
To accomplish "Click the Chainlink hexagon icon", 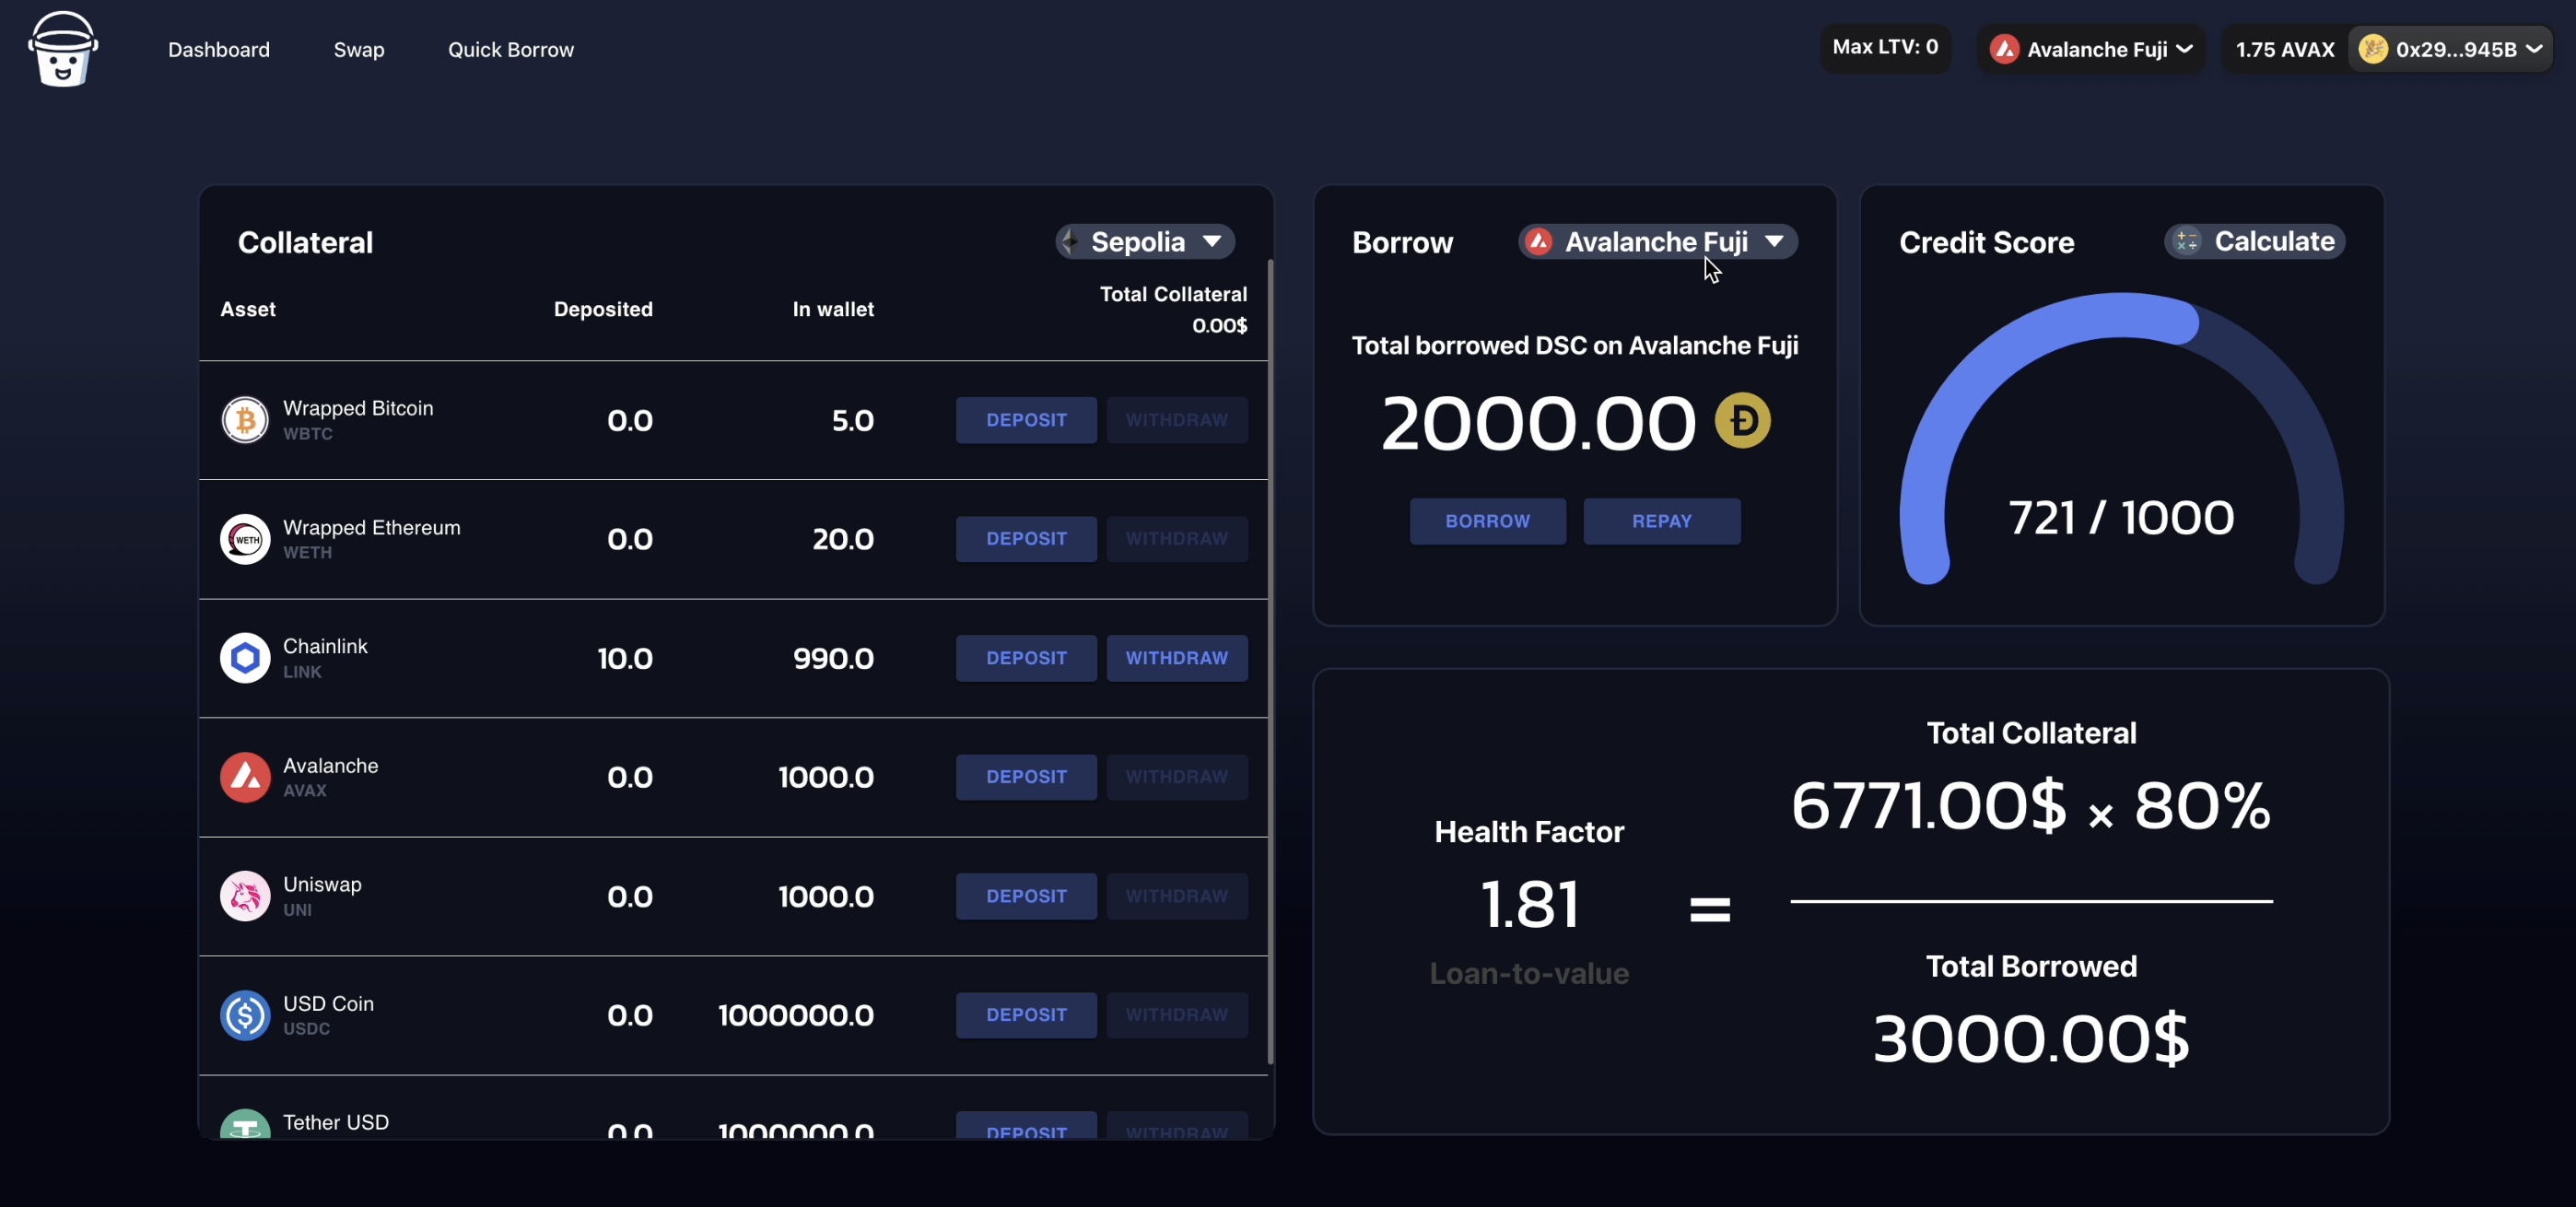I will 245,658.
